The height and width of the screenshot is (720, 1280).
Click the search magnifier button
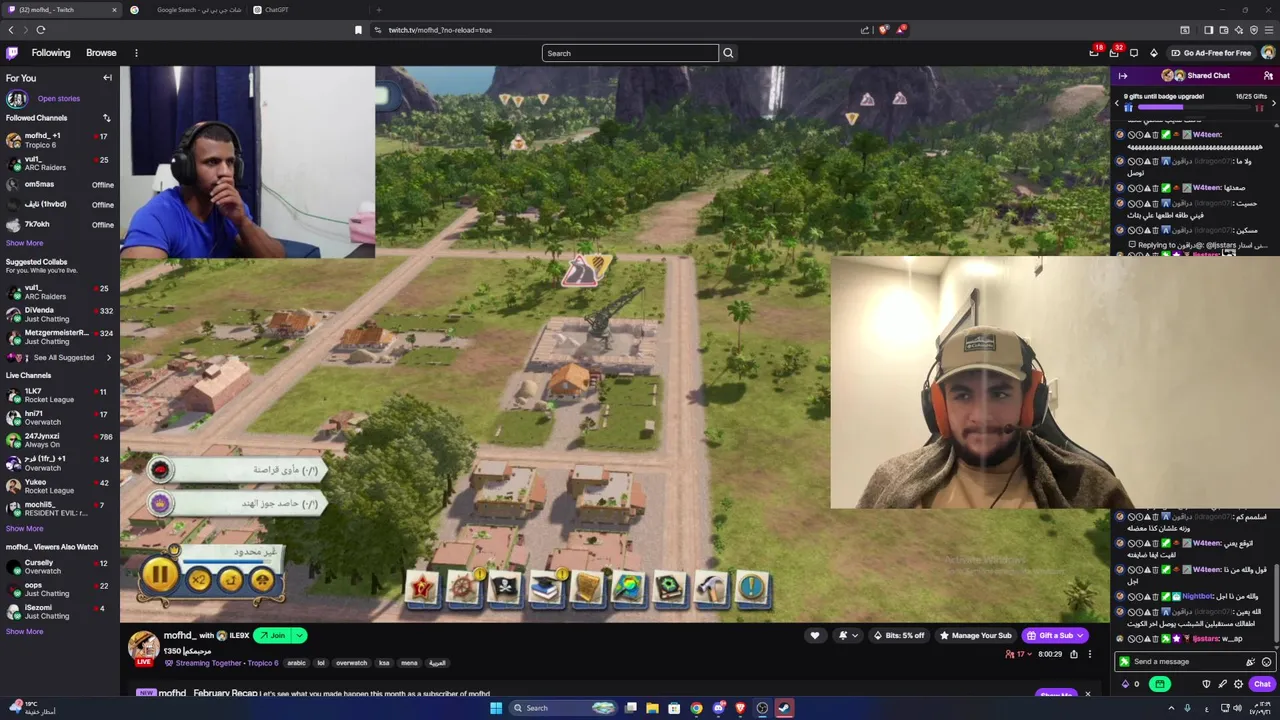pyautogui.click(x=728, y=53)
